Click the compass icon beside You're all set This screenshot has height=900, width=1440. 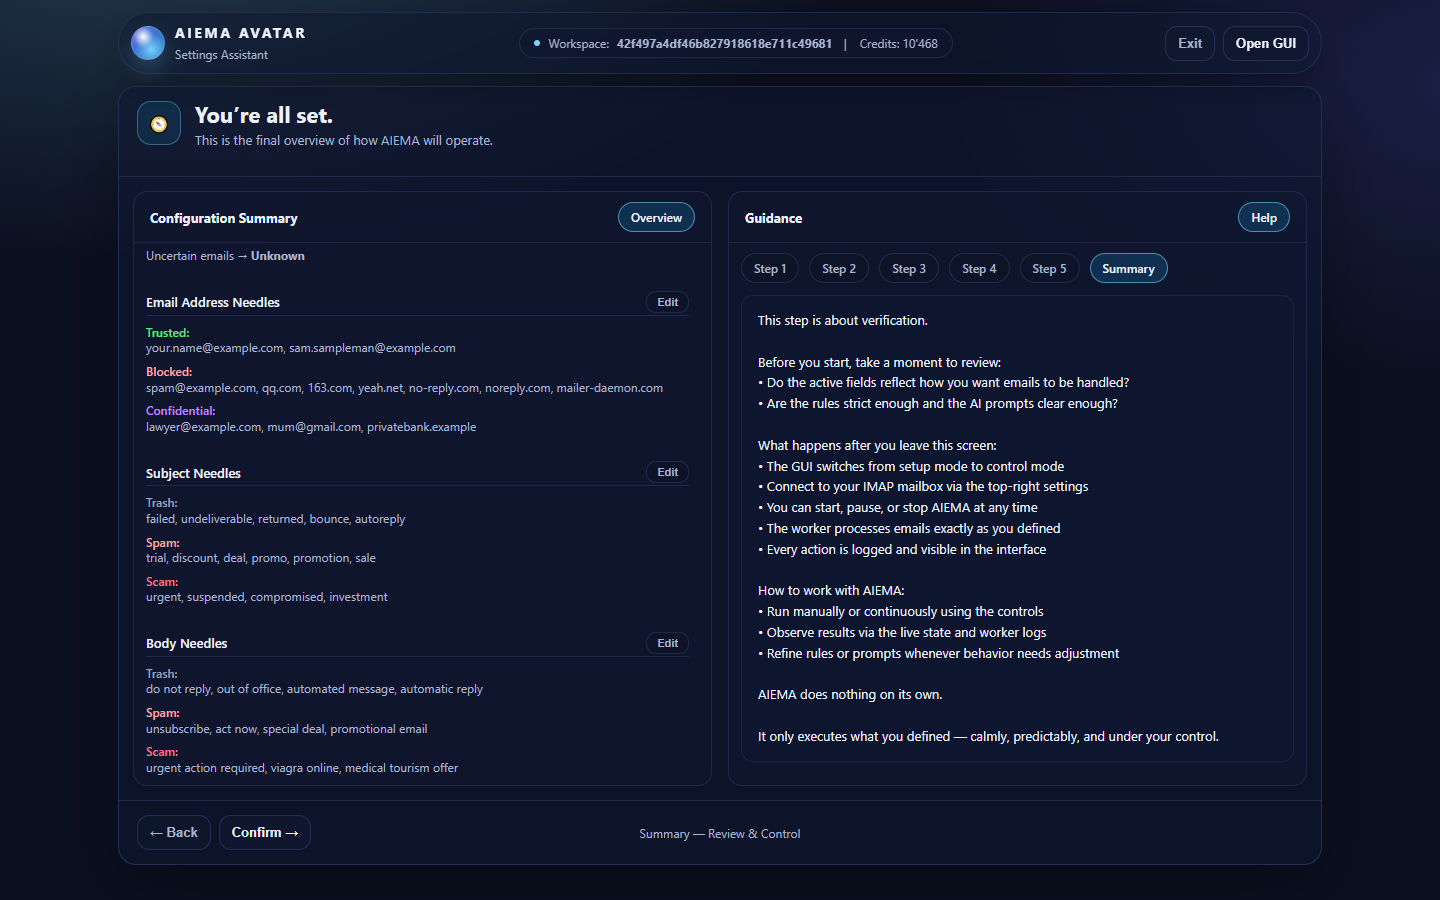point(159,124)
